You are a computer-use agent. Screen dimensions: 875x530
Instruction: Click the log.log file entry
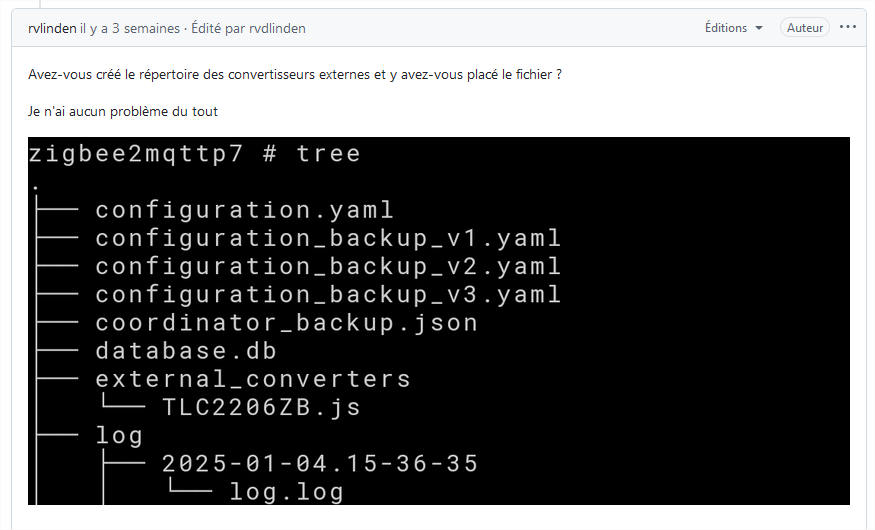(286, 492)
